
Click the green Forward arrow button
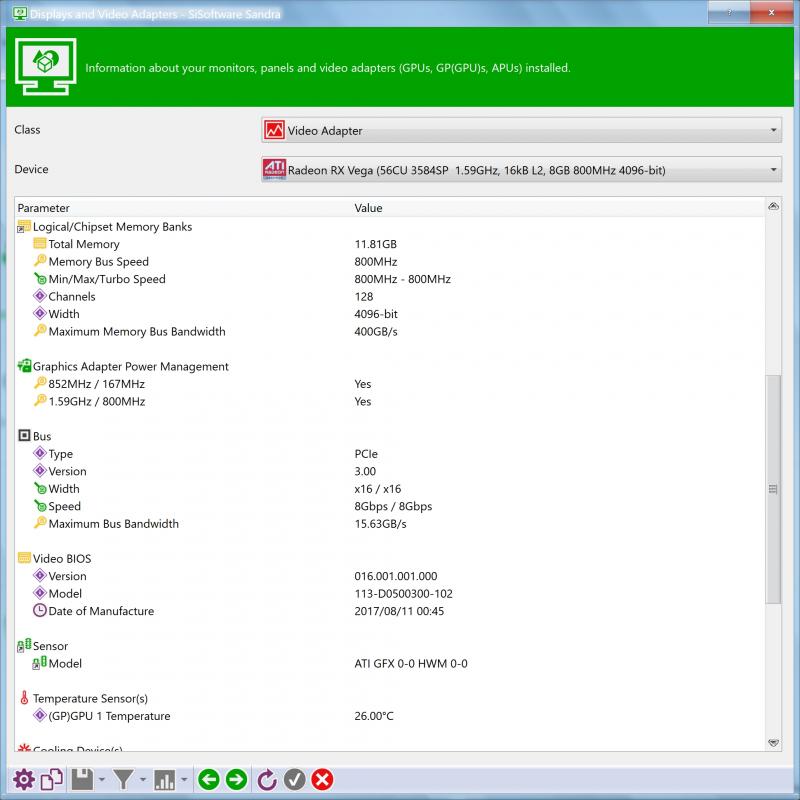236,780
